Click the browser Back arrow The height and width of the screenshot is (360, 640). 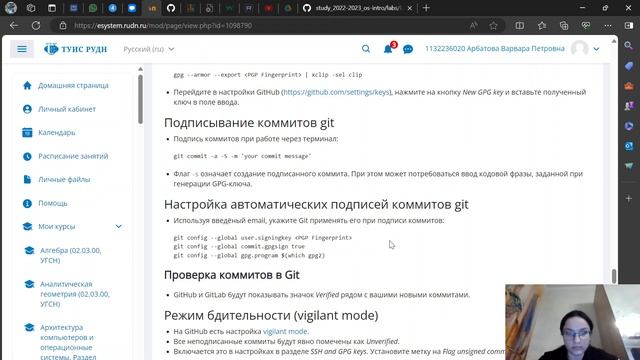point(14,25)
